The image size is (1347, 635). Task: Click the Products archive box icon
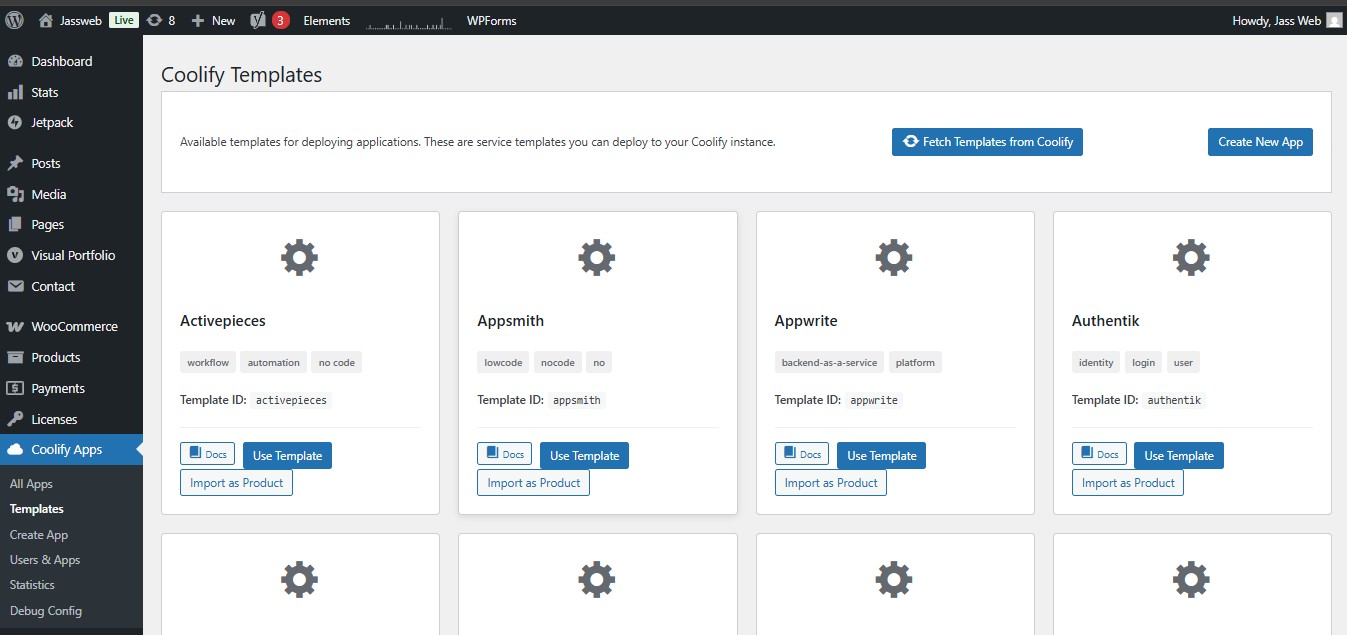click(15, 357)
